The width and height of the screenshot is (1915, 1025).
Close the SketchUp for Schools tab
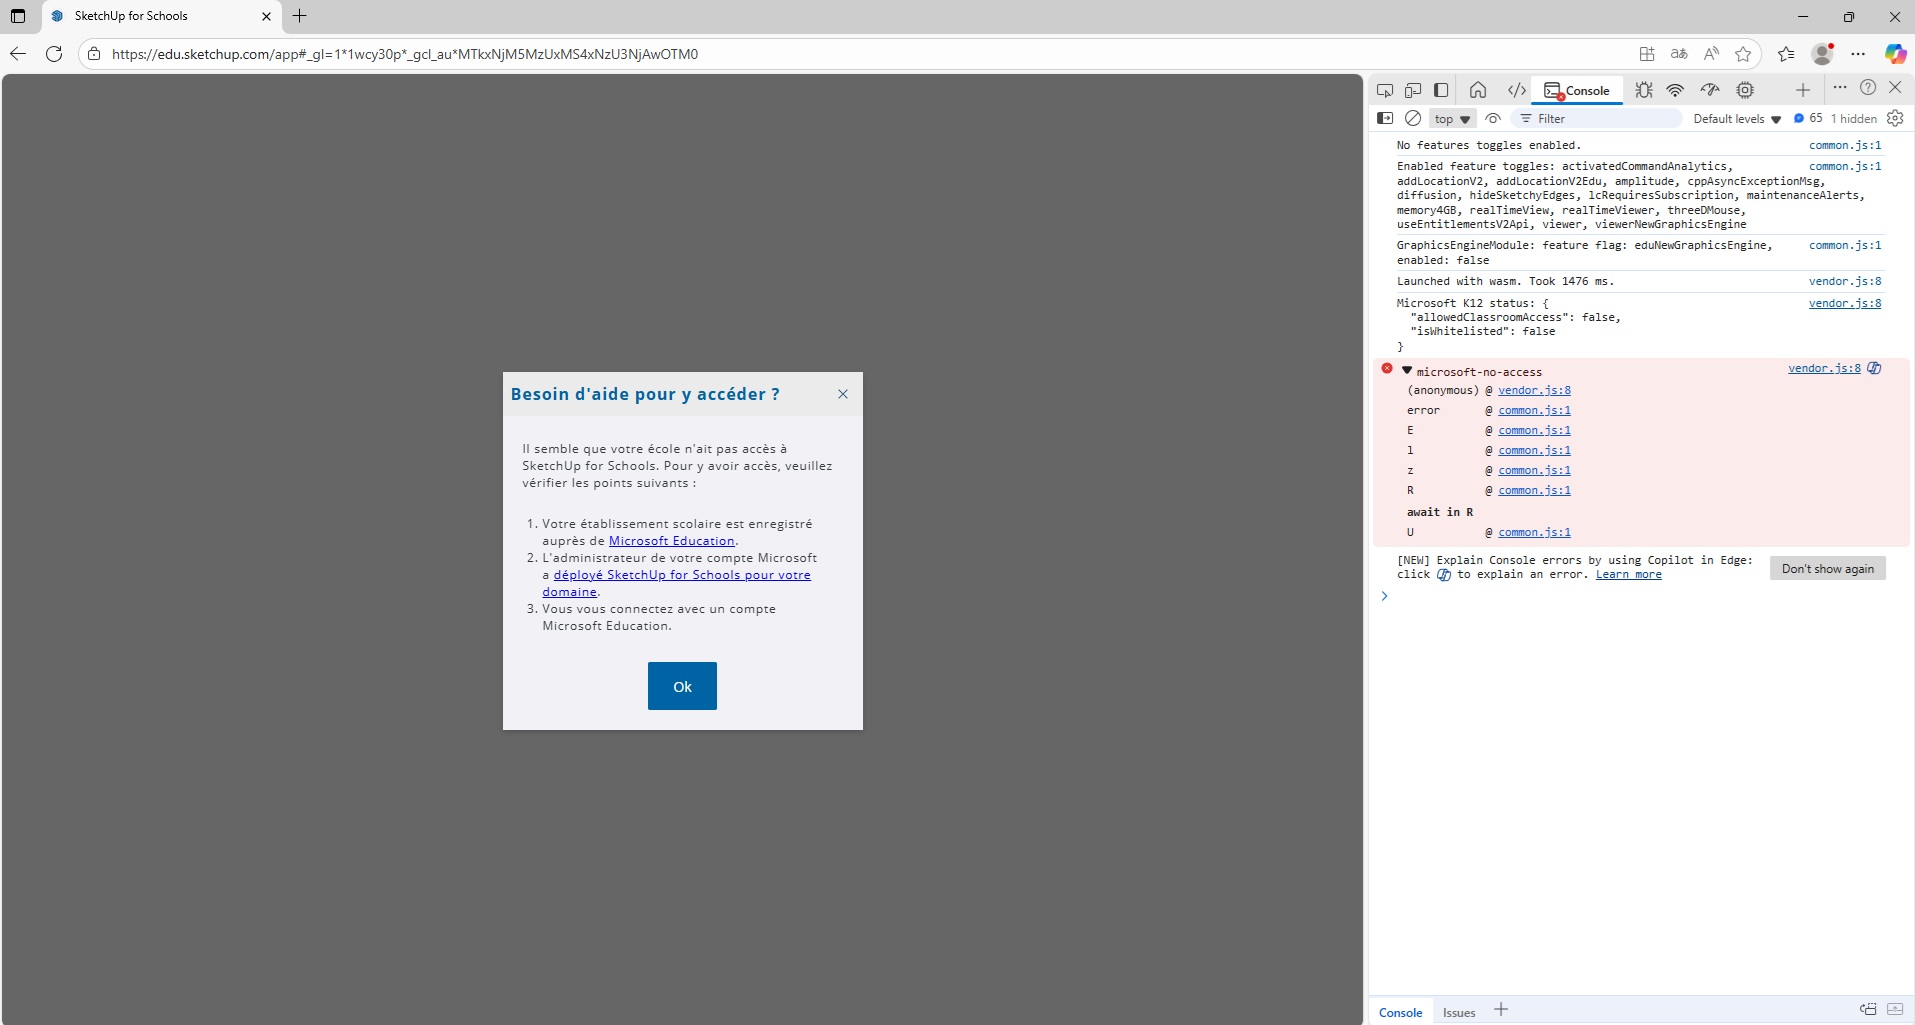point(266,16)
